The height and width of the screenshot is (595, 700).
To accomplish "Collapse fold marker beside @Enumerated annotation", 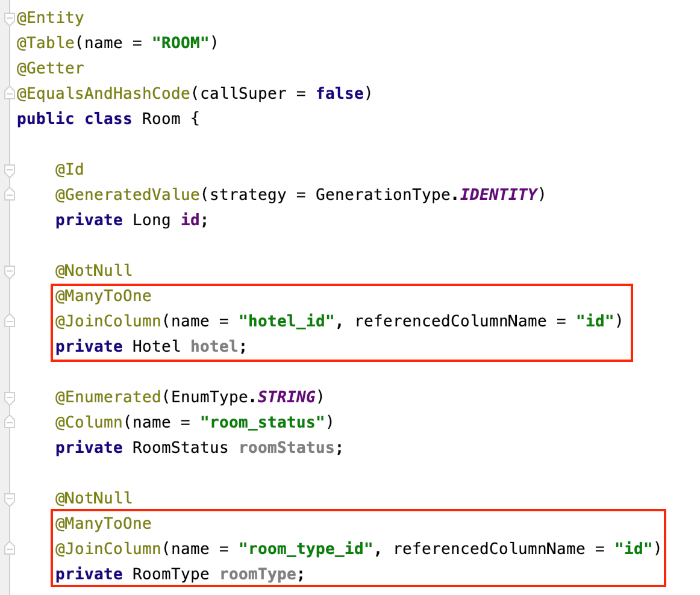I will (x=9, y=397).
